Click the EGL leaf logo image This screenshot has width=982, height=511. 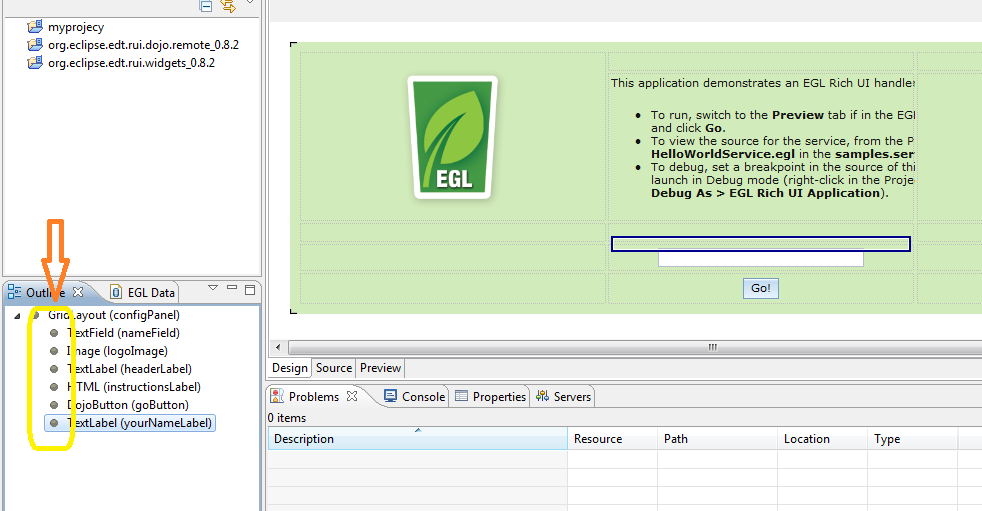(x=453, y=138)
